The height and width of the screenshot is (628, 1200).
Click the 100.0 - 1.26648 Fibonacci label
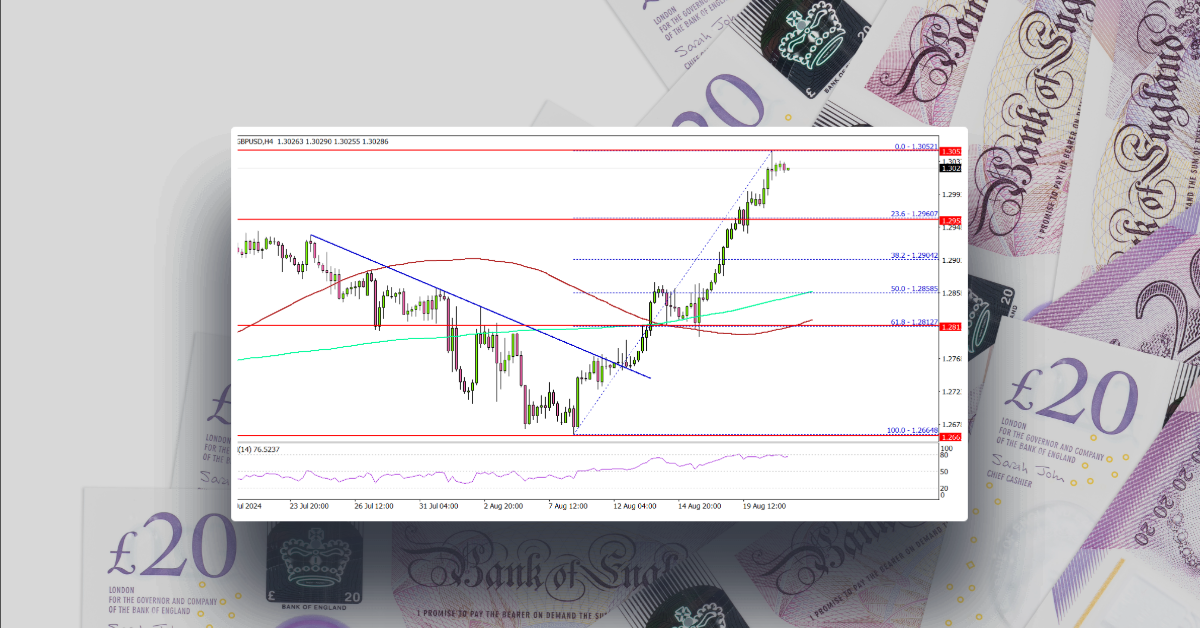[913, 431]
